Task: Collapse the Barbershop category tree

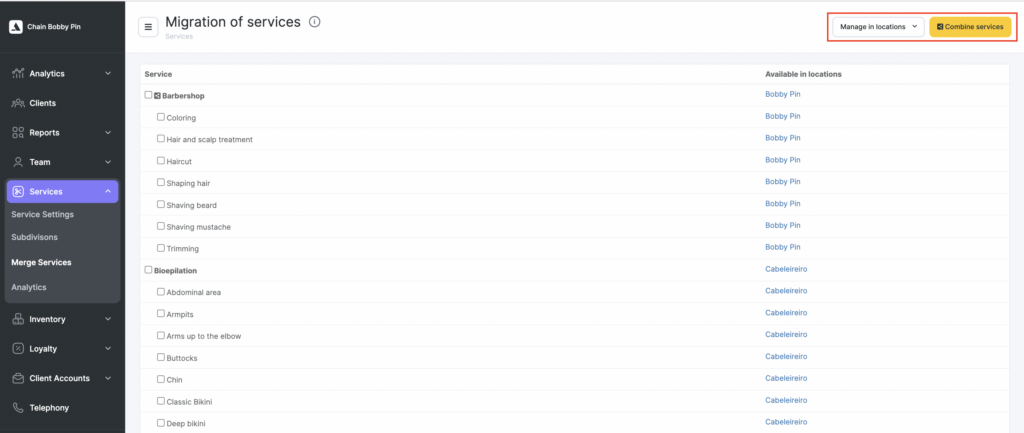Action: tap(158, 96)
